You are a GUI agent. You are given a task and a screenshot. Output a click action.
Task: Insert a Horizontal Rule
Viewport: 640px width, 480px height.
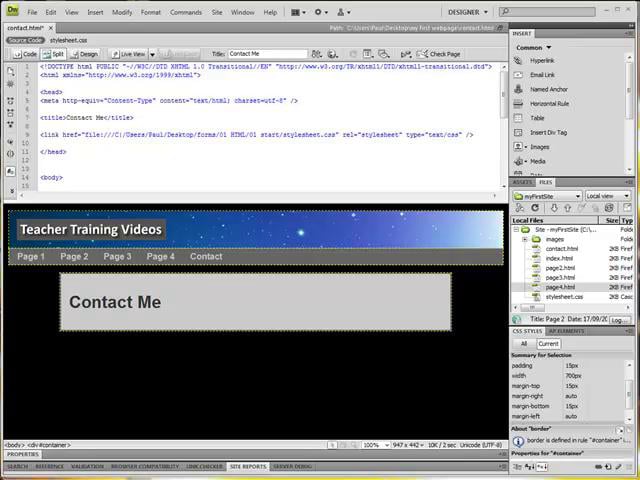[x=549, y=104]
